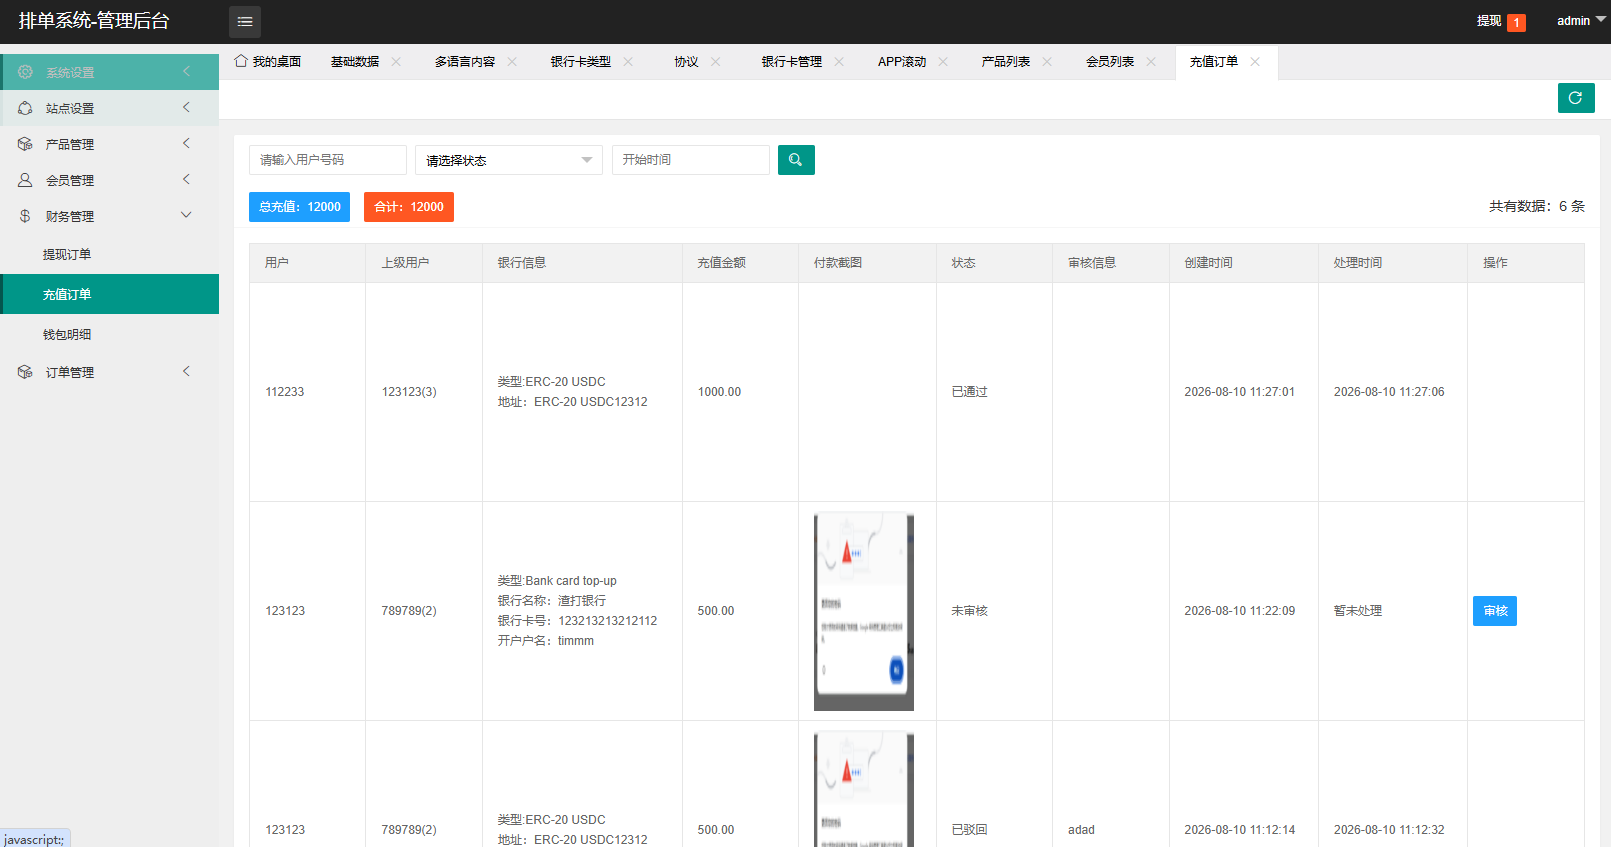Click review info text adad

tap(1081, 830)
